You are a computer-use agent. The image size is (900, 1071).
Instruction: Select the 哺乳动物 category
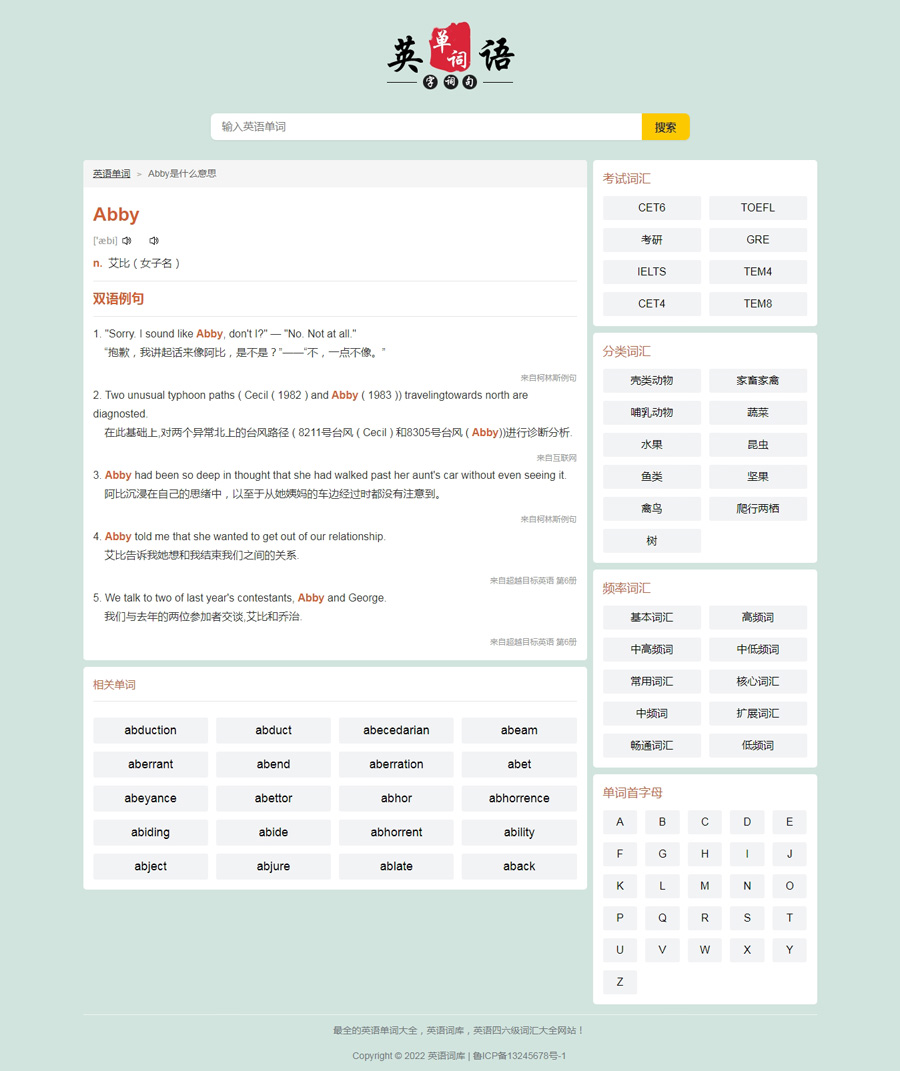pyautogui.click(x=652, y=413)
